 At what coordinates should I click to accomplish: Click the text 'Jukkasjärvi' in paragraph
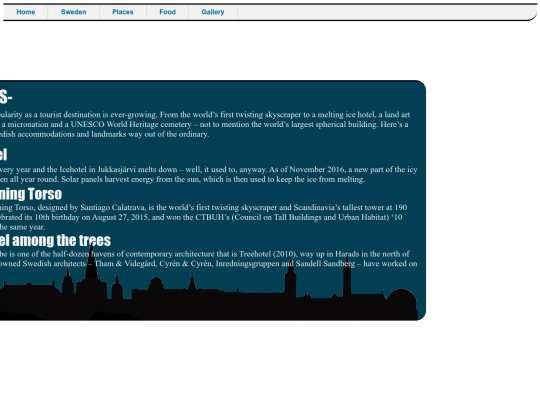pyautogui.click(x=116, y=170)
